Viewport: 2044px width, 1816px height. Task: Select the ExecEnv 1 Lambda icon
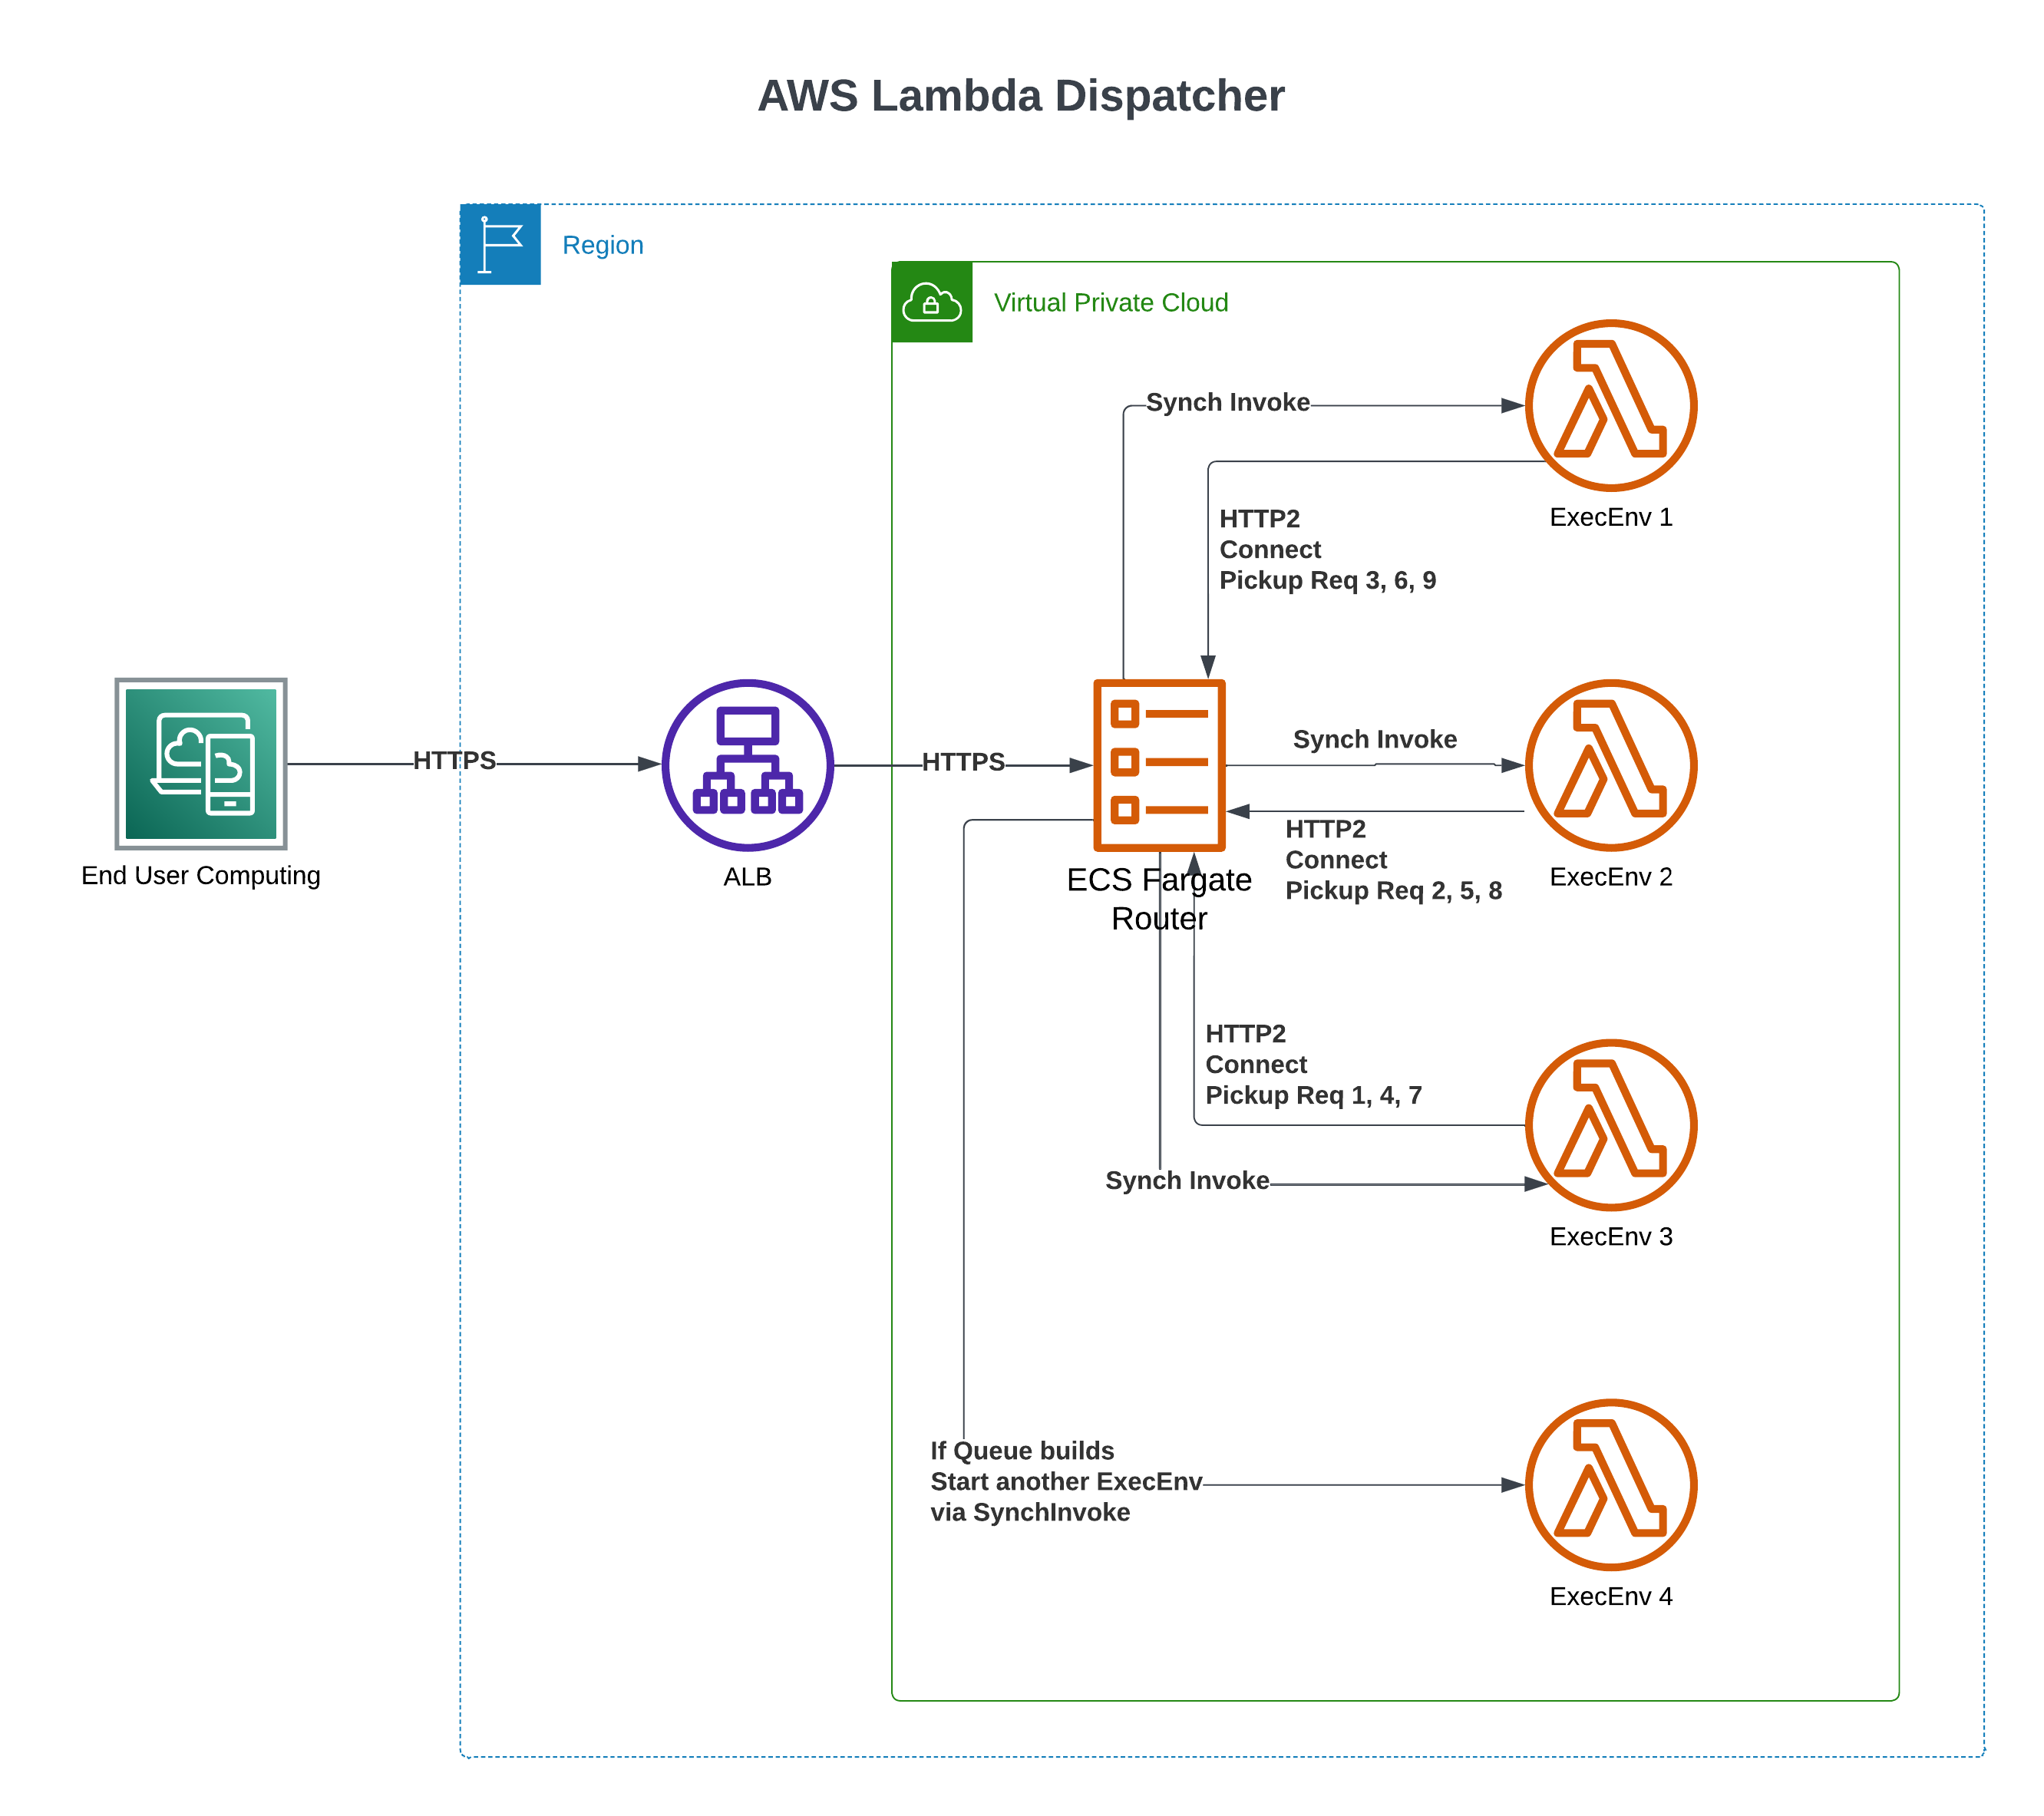[1610, 405]
